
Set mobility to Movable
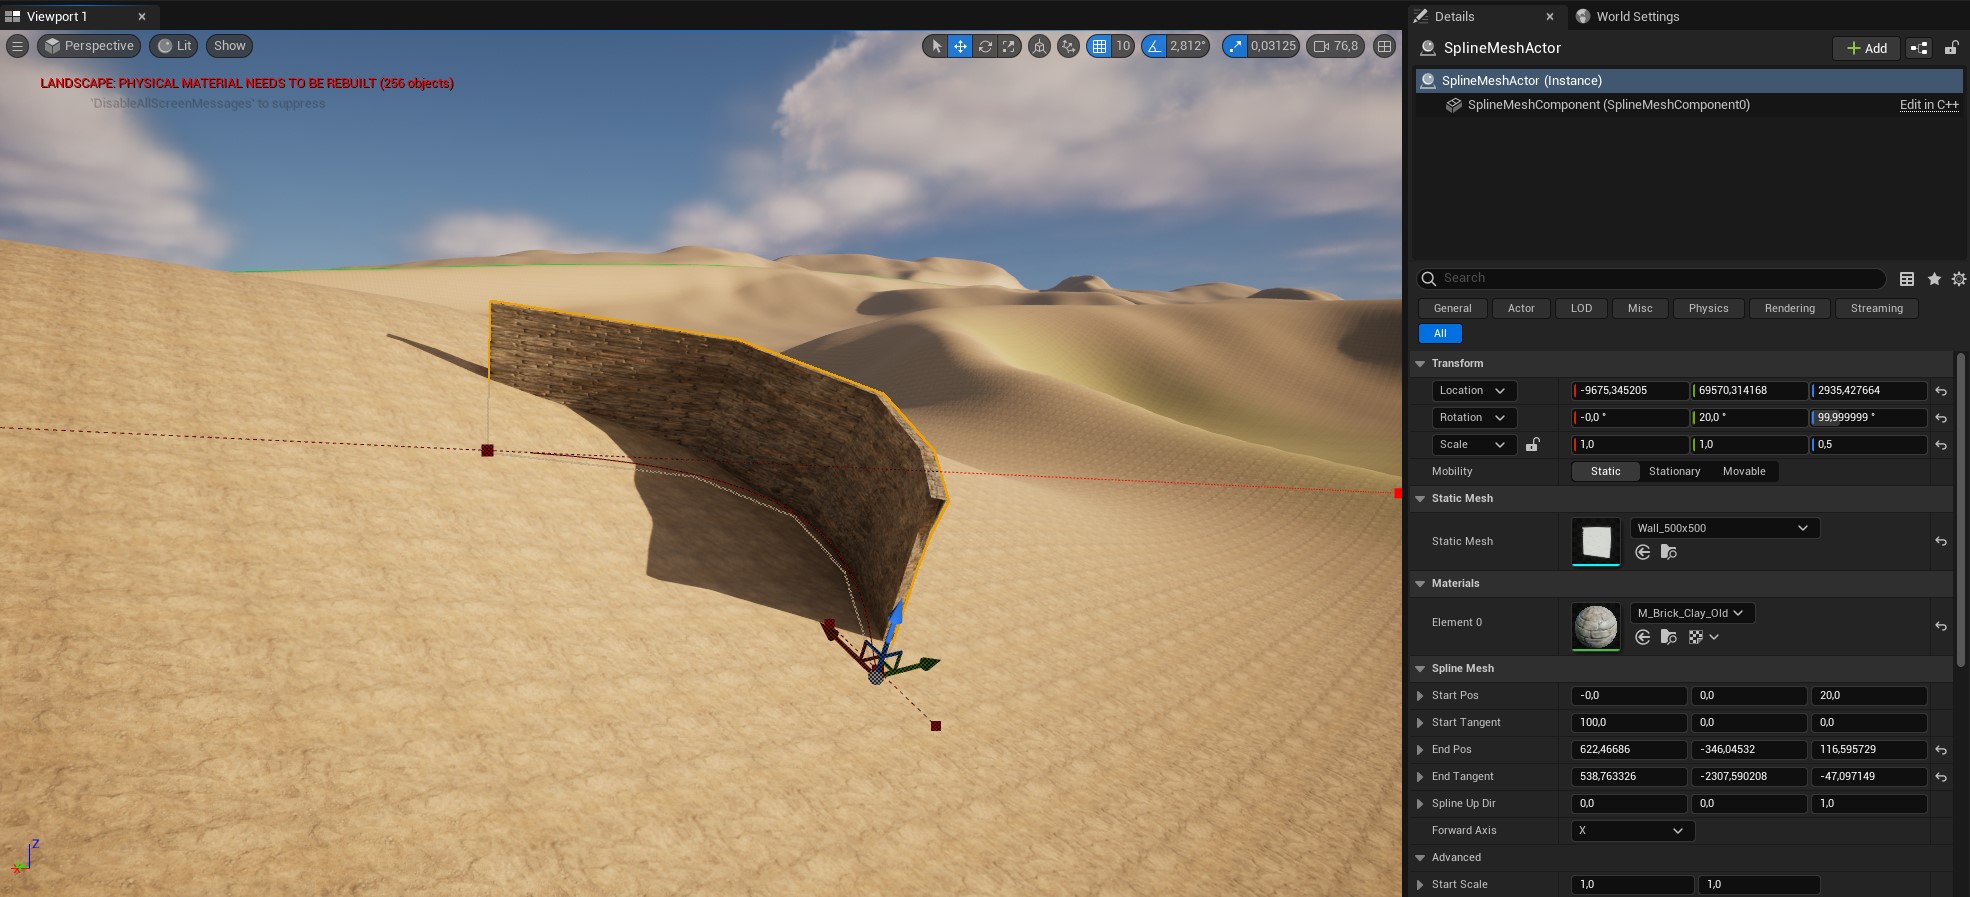[x=1743, y=471]
